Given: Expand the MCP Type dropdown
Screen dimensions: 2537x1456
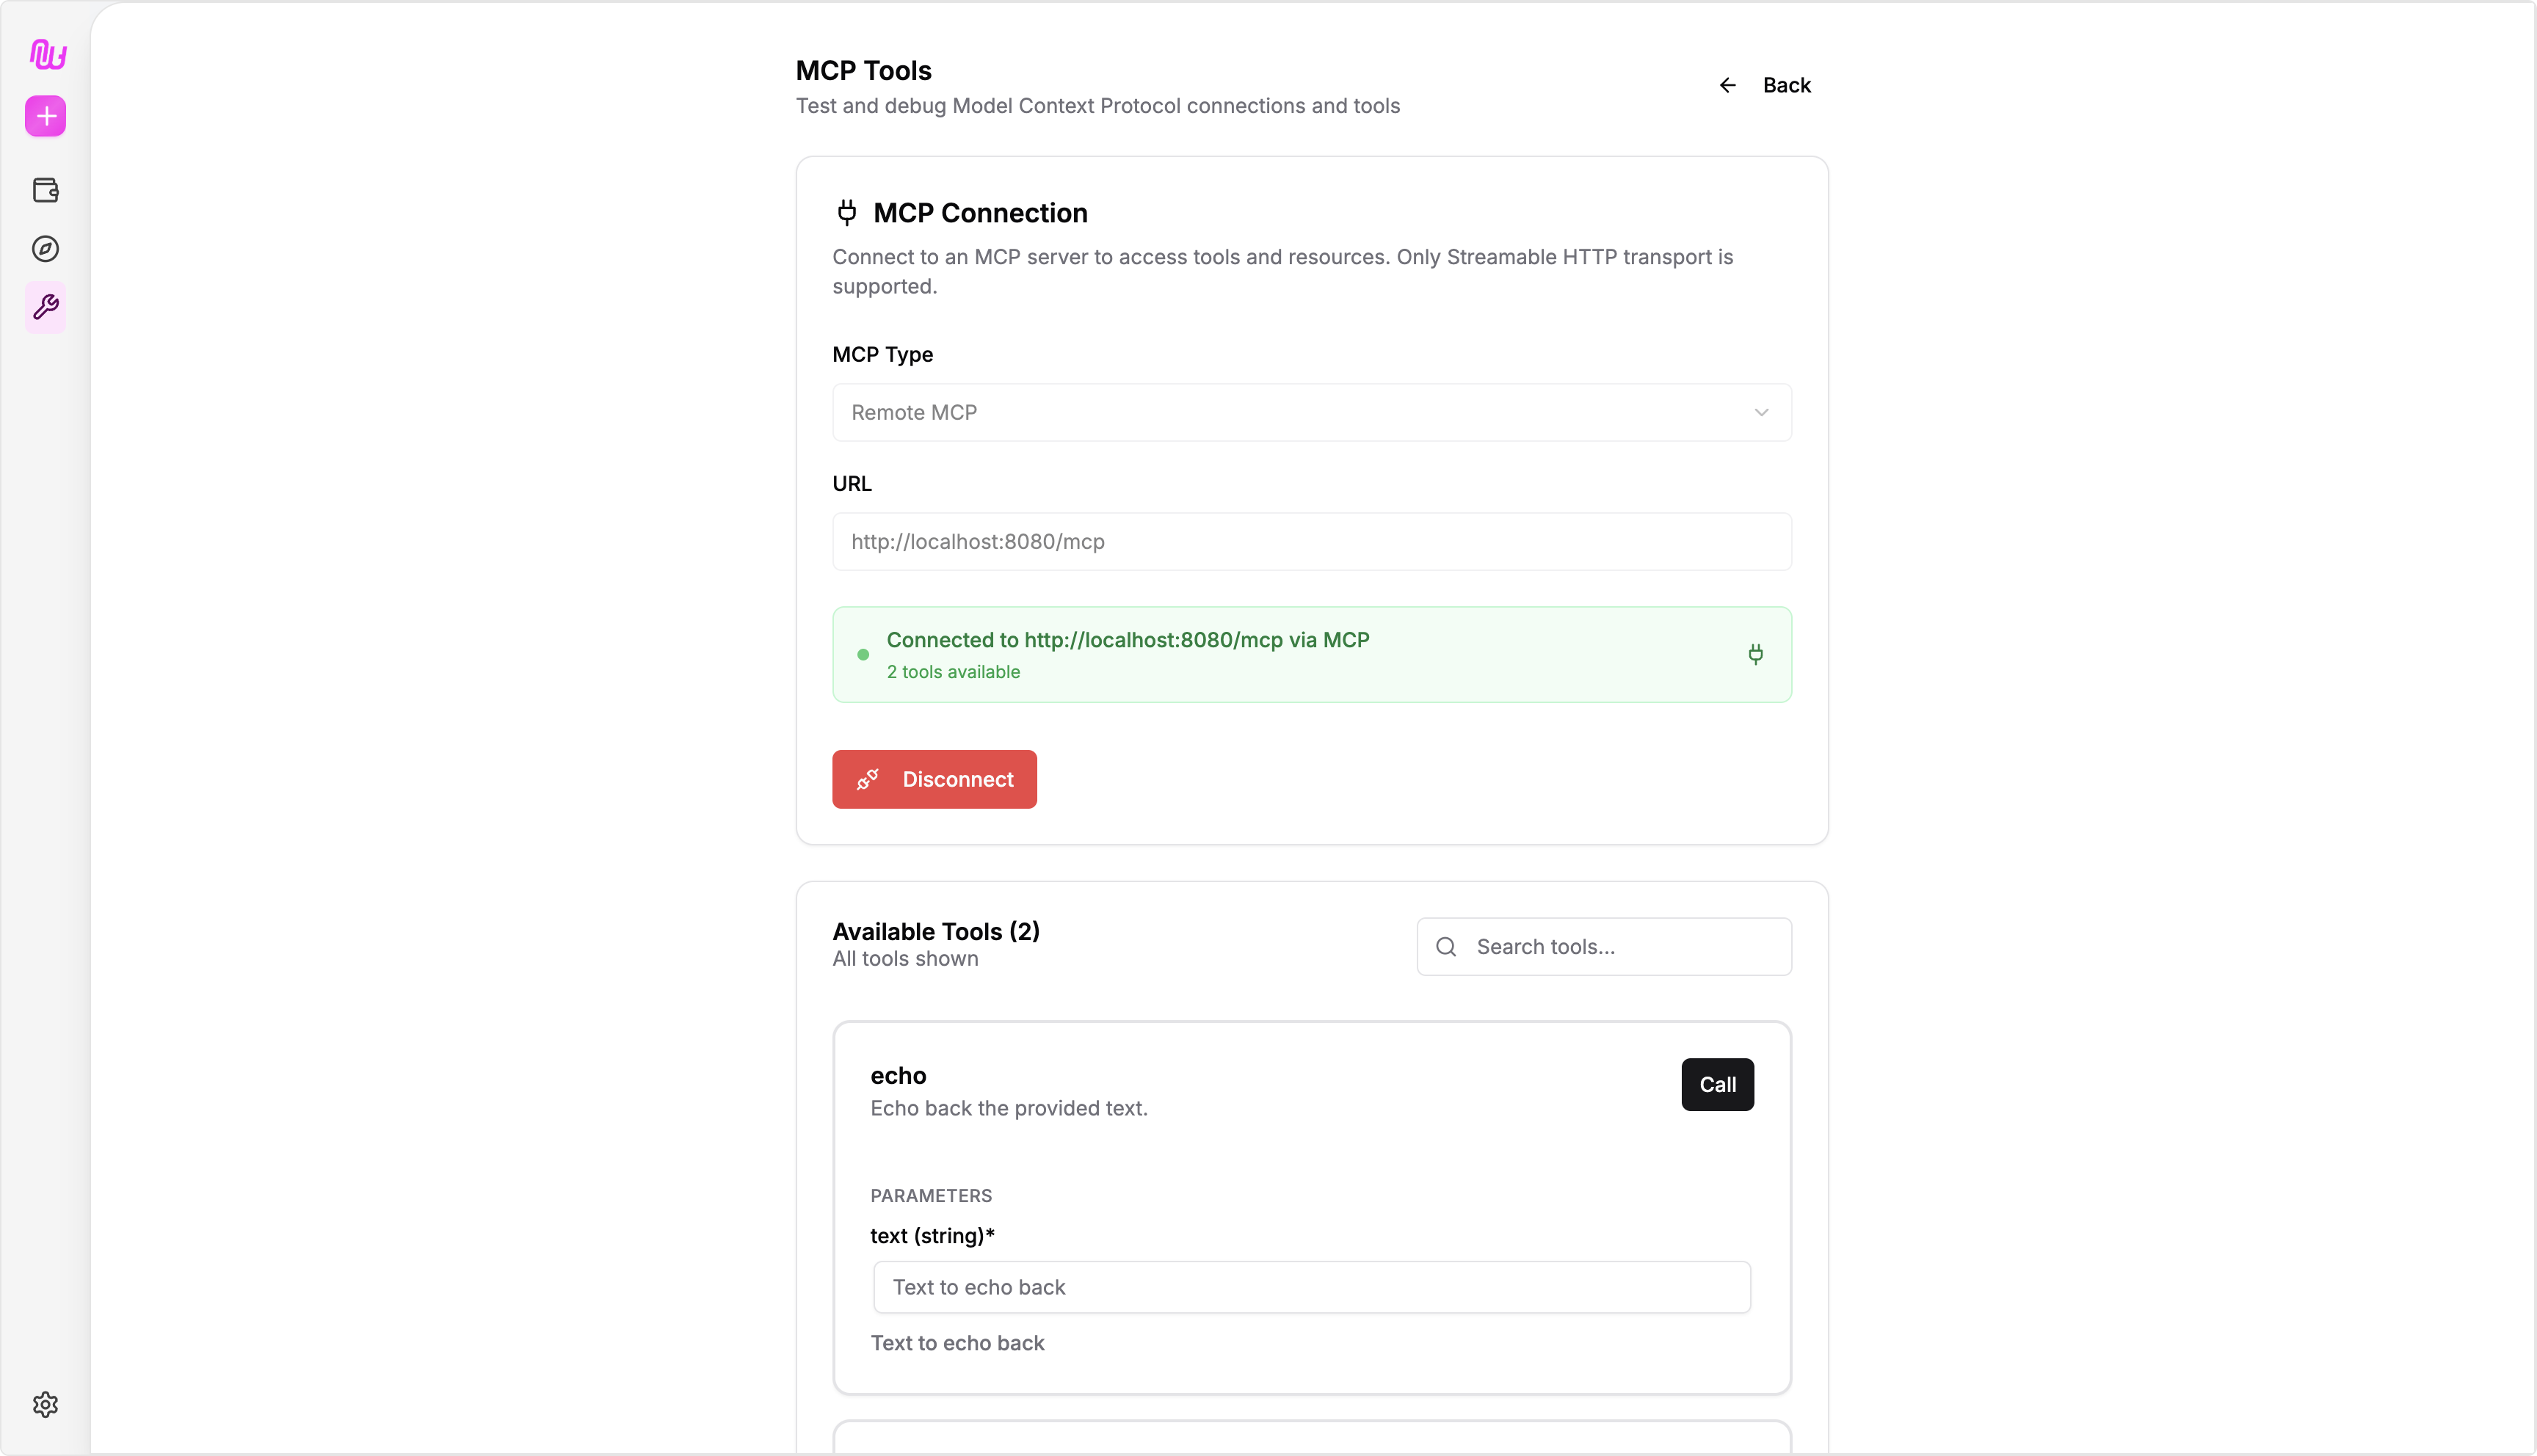Looking at the screenshot, I should pos(1311,413).
